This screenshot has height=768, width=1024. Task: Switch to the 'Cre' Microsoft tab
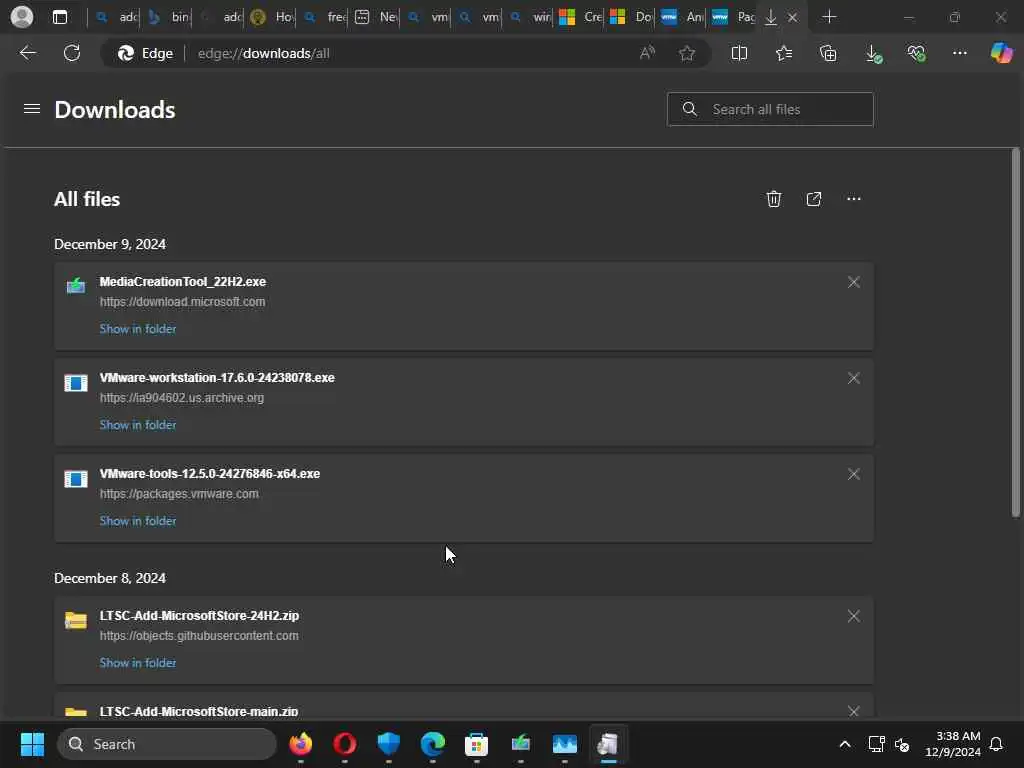coord(580,17)
